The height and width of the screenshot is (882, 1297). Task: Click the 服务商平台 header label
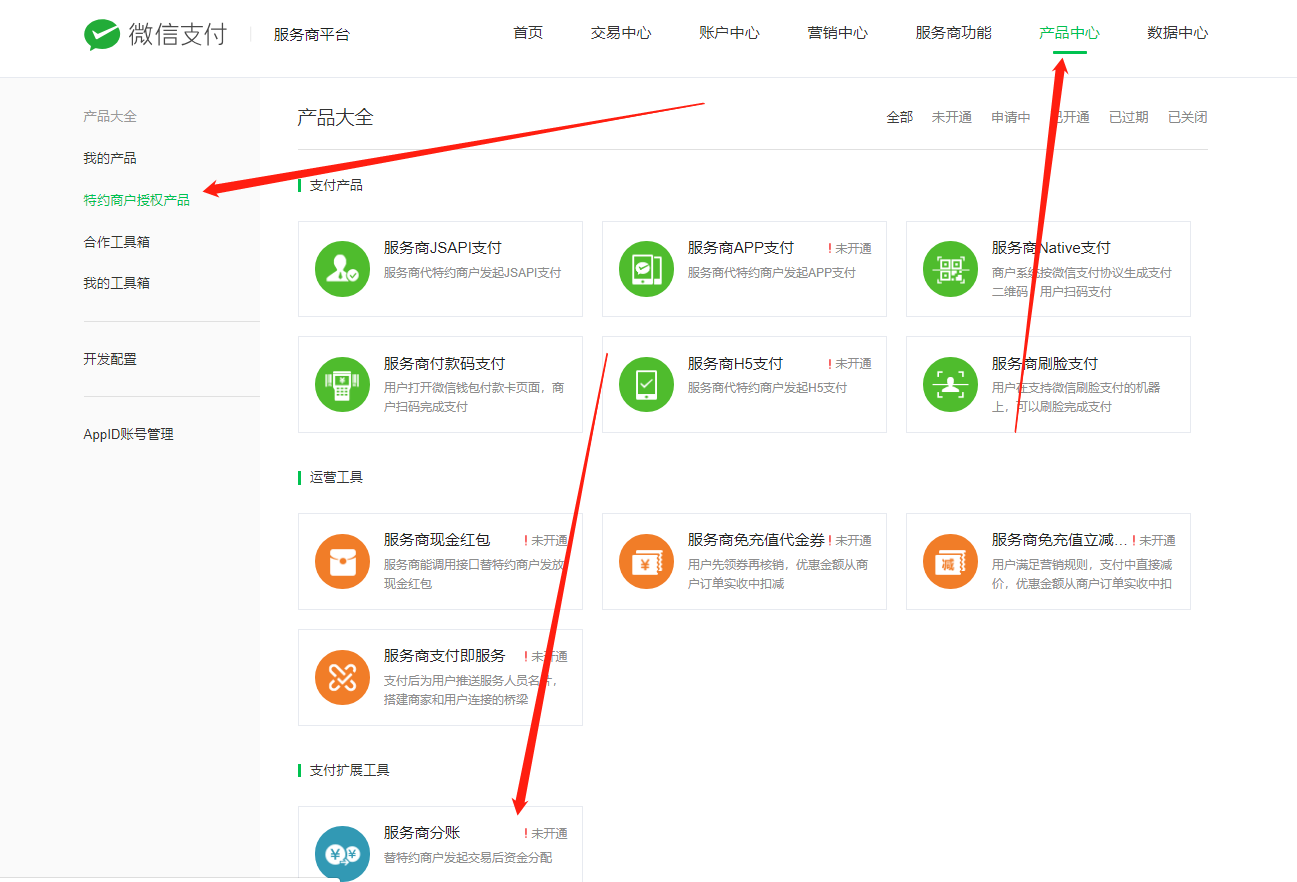[x=312, y=35]
